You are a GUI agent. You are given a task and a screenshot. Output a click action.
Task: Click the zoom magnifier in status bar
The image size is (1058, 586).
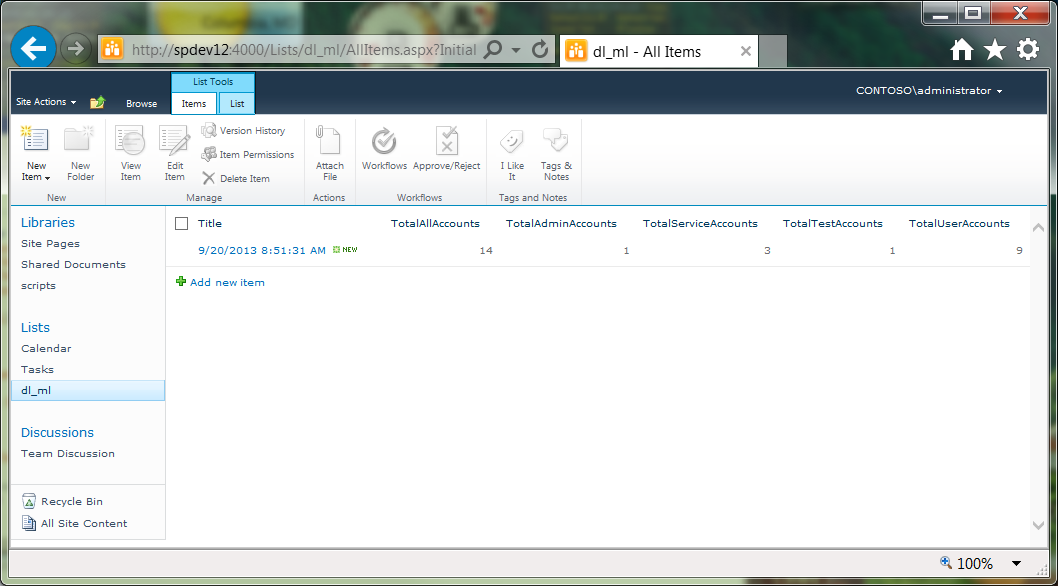(x=946, y=562)
